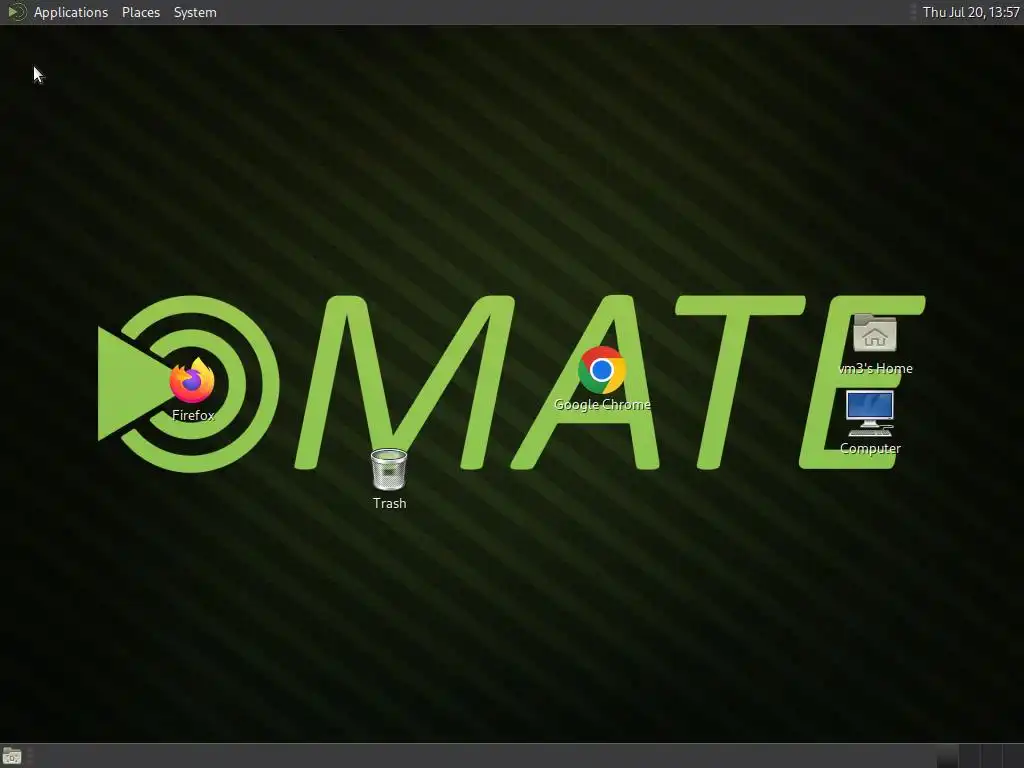
Task: Open the Firefox desktop shortcut
Action: pyautogui.click(x=192, y=381)
